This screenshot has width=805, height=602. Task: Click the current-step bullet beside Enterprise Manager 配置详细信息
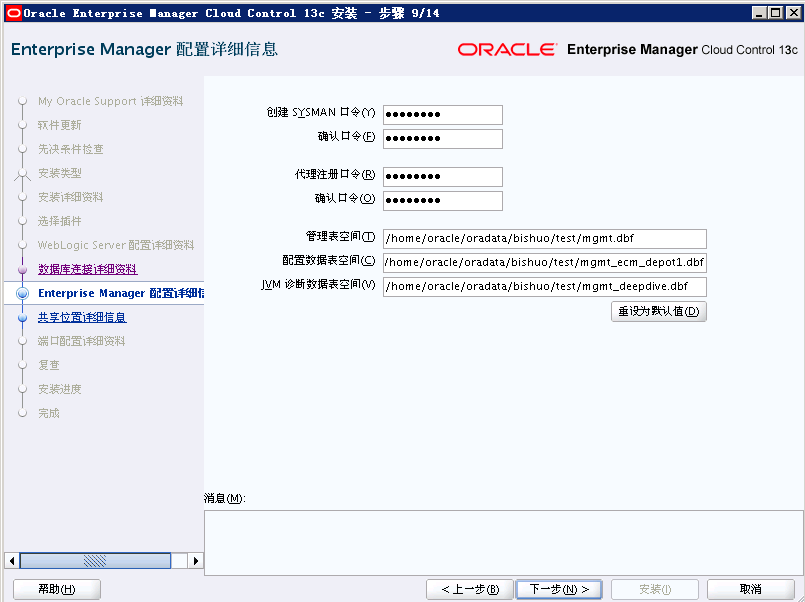[23, 293]
